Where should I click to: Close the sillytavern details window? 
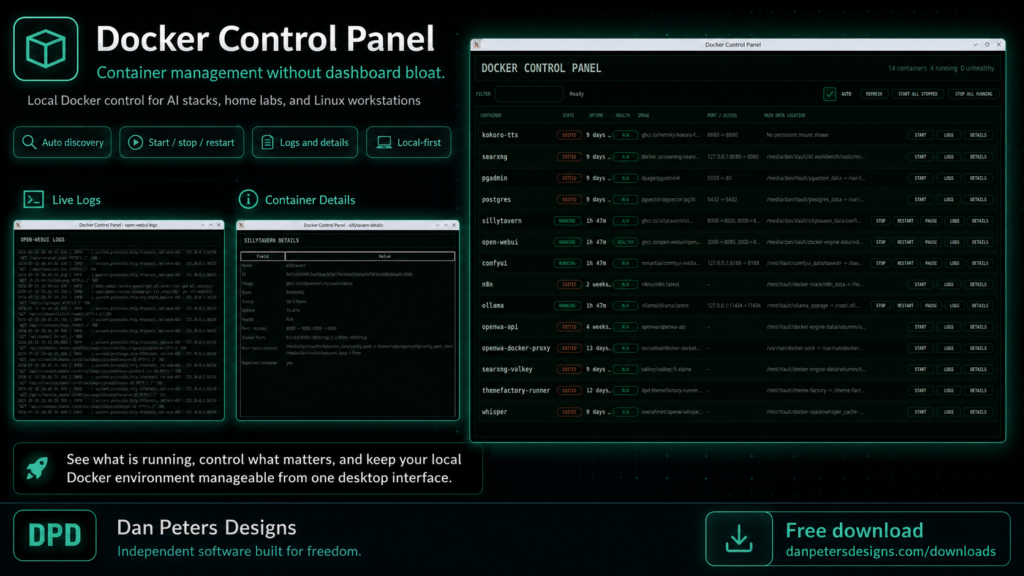pos(454,225)
